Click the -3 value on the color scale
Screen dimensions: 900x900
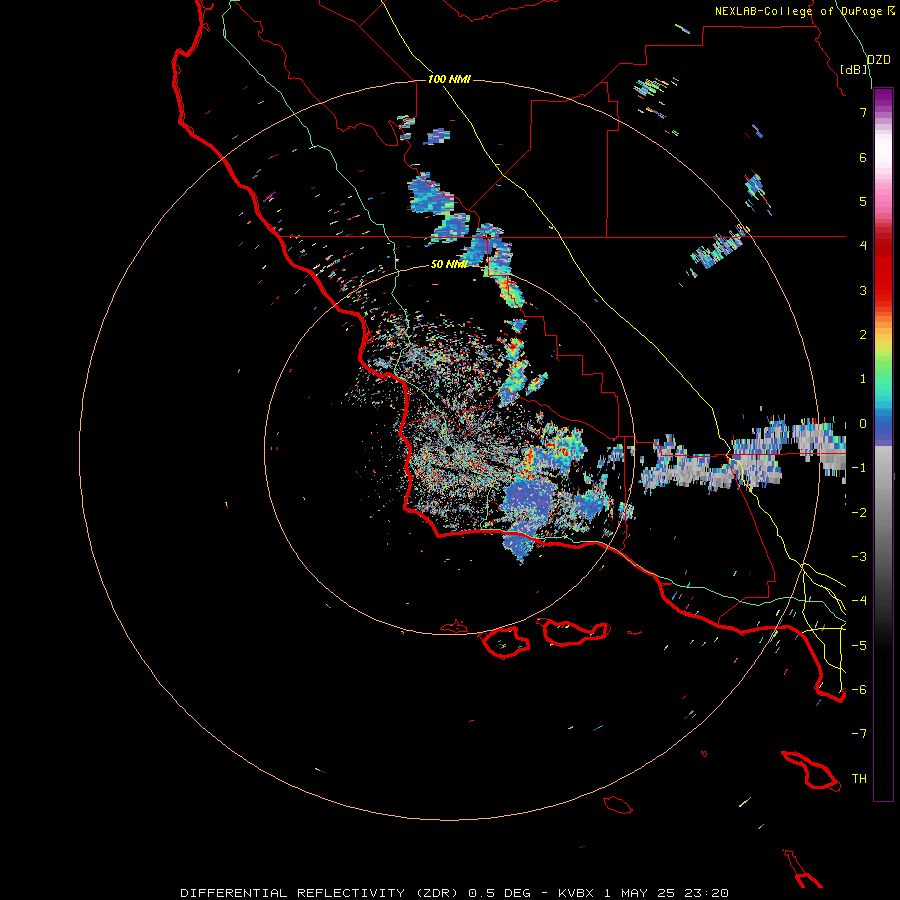859,557
